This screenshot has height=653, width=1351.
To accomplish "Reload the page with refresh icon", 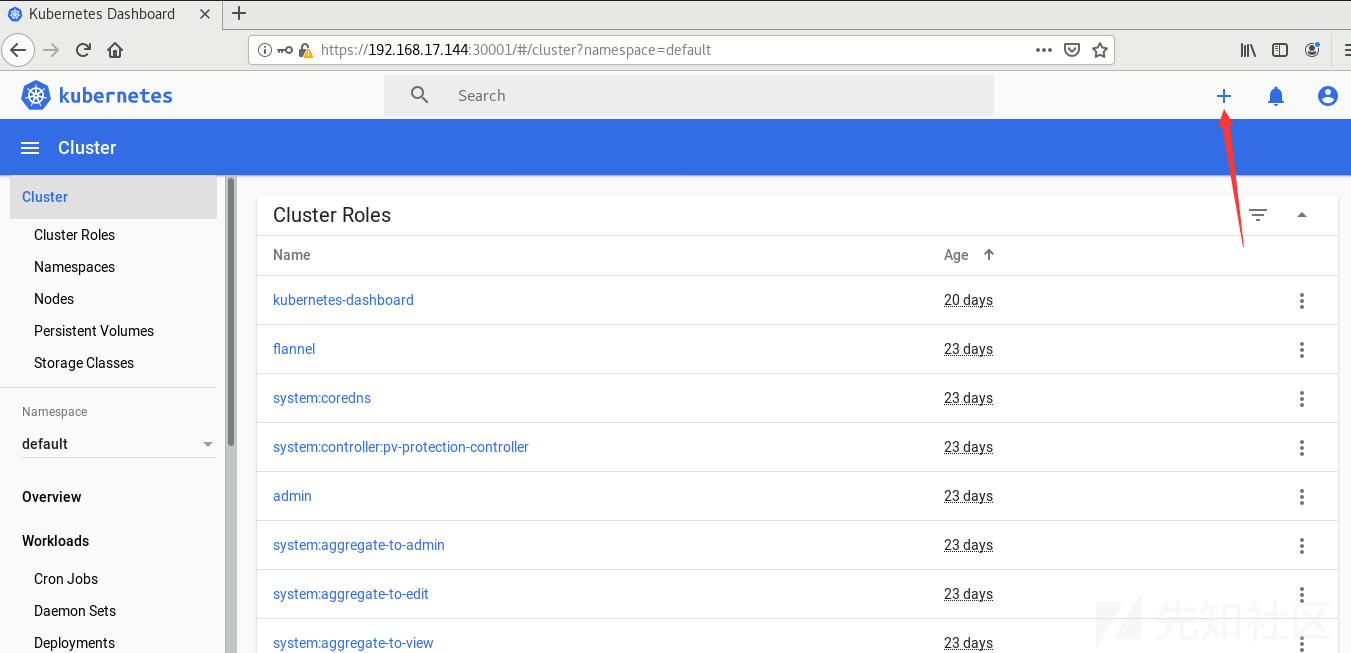I will 84,50.
